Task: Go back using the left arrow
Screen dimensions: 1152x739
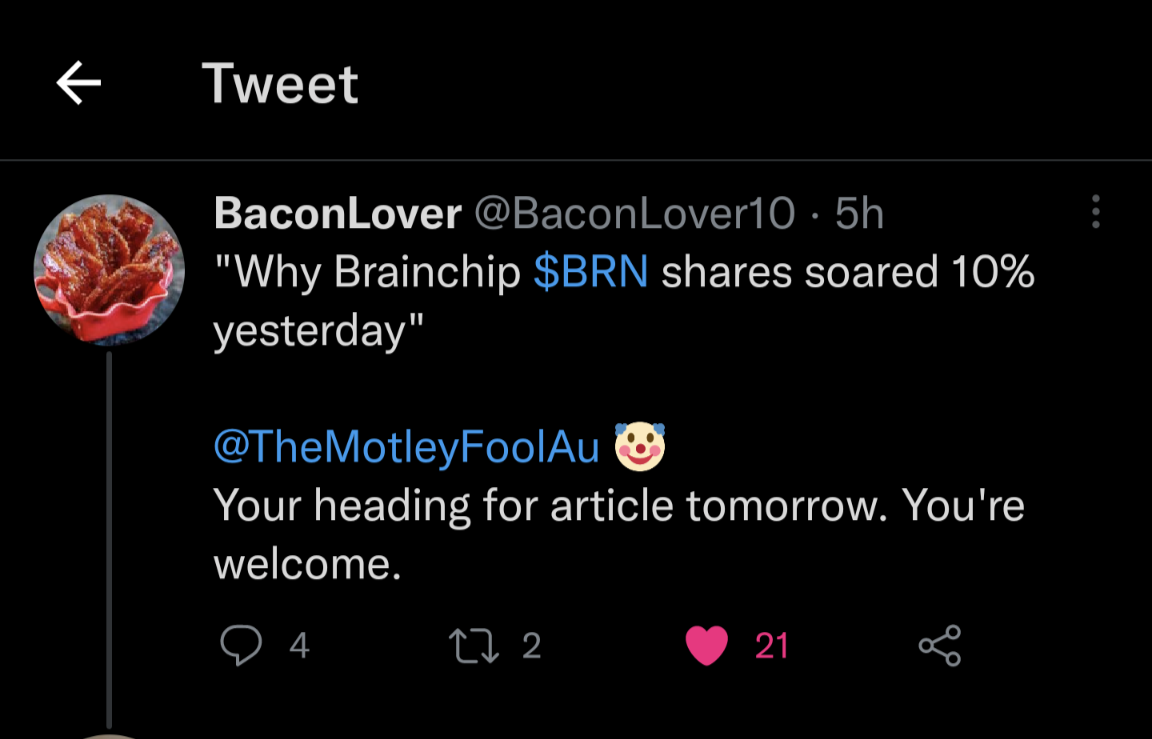Action: point(79,83)
